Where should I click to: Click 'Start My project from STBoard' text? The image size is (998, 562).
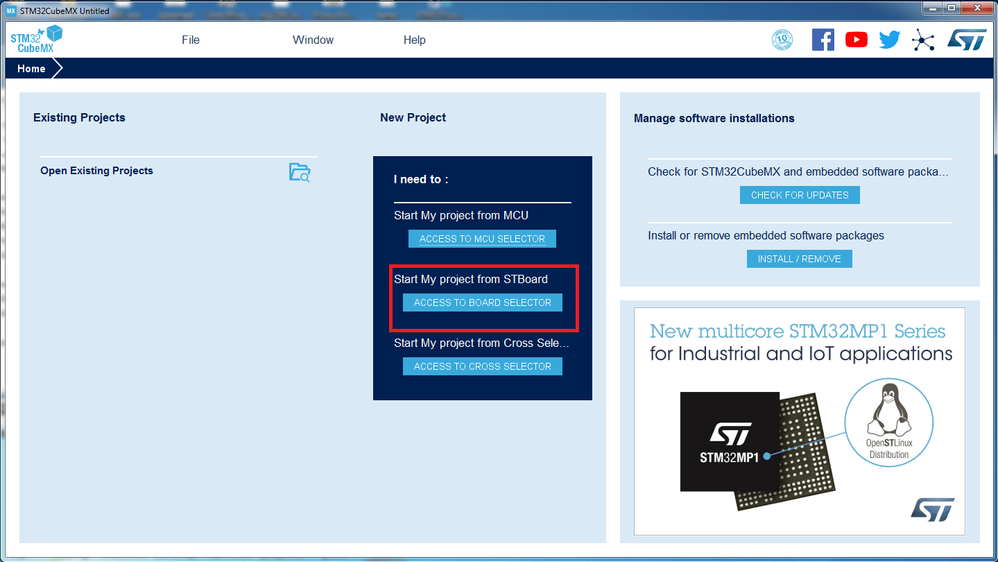tap(470, 279)
